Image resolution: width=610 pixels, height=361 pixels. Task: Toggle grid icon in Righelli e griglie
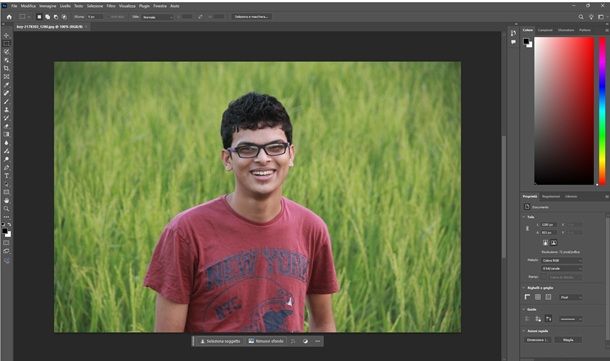pyautogui.click(x=538, y=297)
